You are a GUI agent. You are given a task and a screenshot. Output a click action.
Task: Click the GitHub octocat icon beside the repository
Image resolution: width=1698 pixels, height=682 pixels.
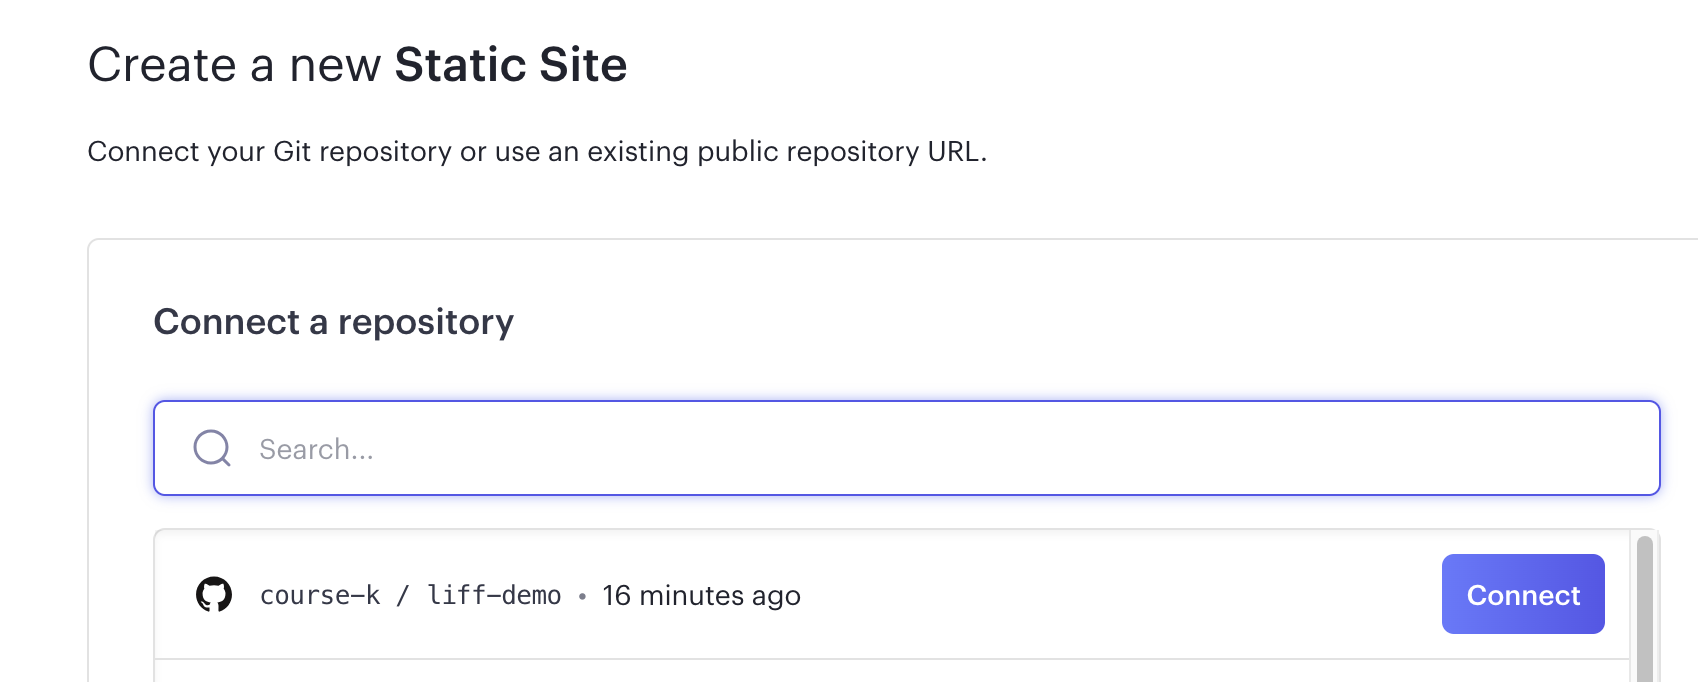tap(212, 594)
